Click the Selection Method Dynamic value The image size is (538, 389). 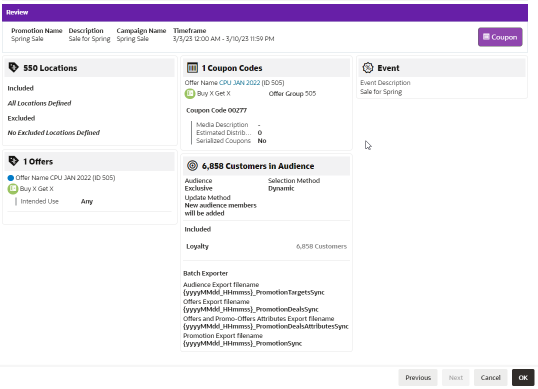pyautogui.click(x=281, y=188)
